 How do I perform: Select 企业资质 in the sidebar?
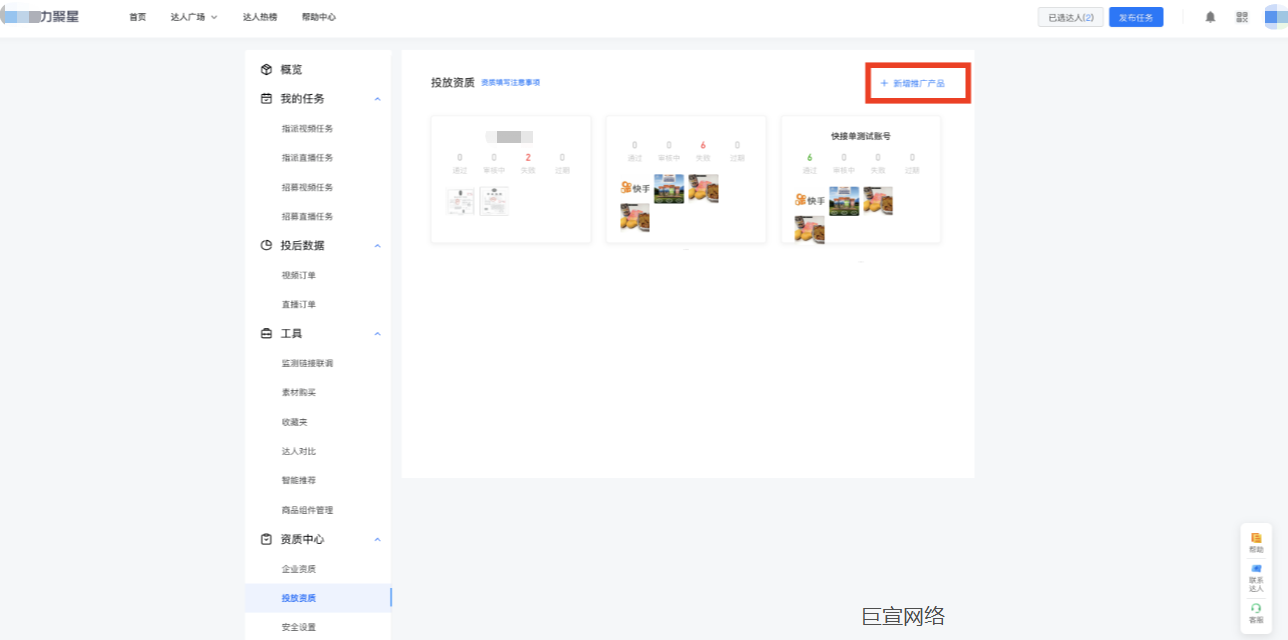[x=299, y=569]
